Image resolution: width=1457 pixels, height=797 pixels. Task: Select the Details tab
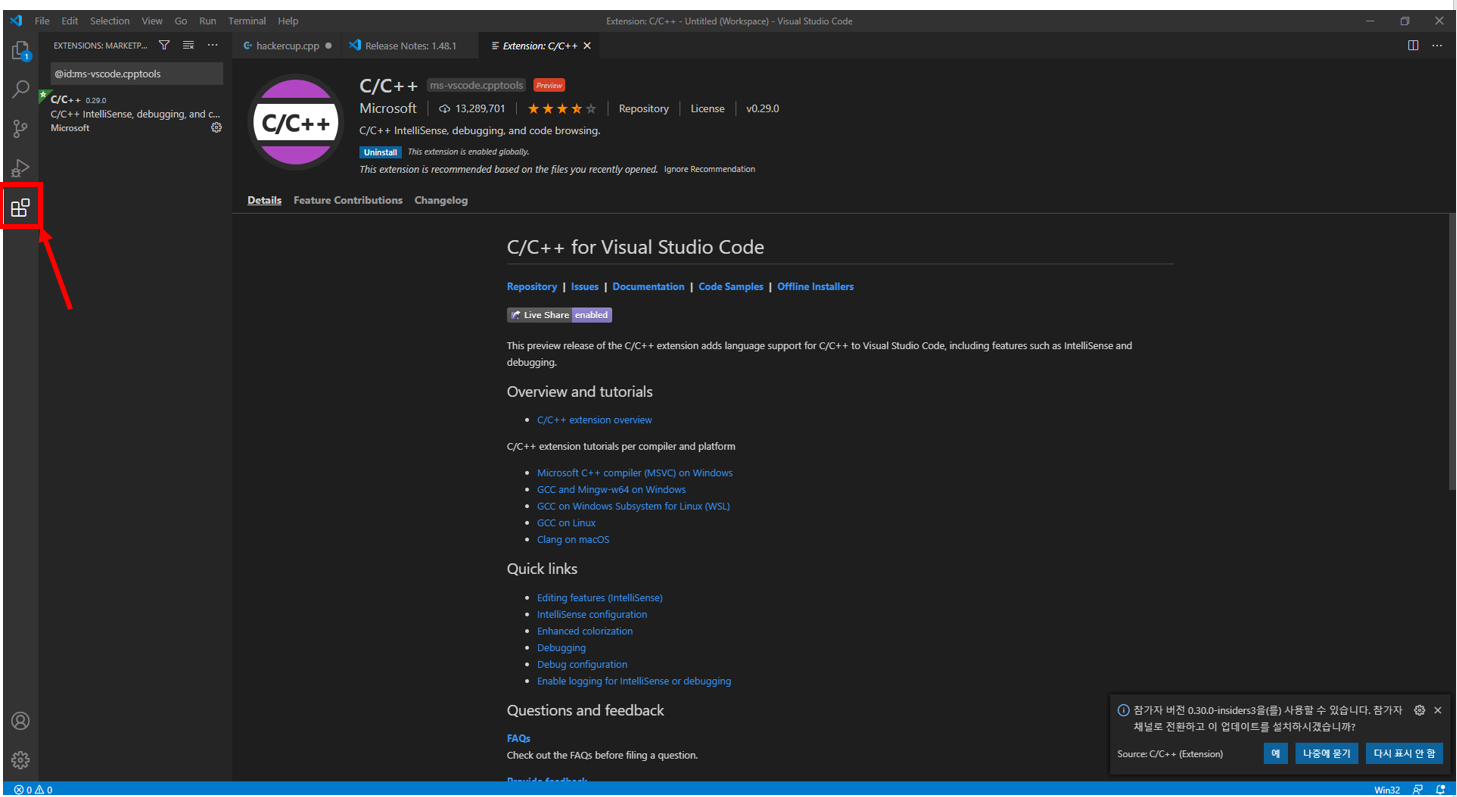coord(264,200)
